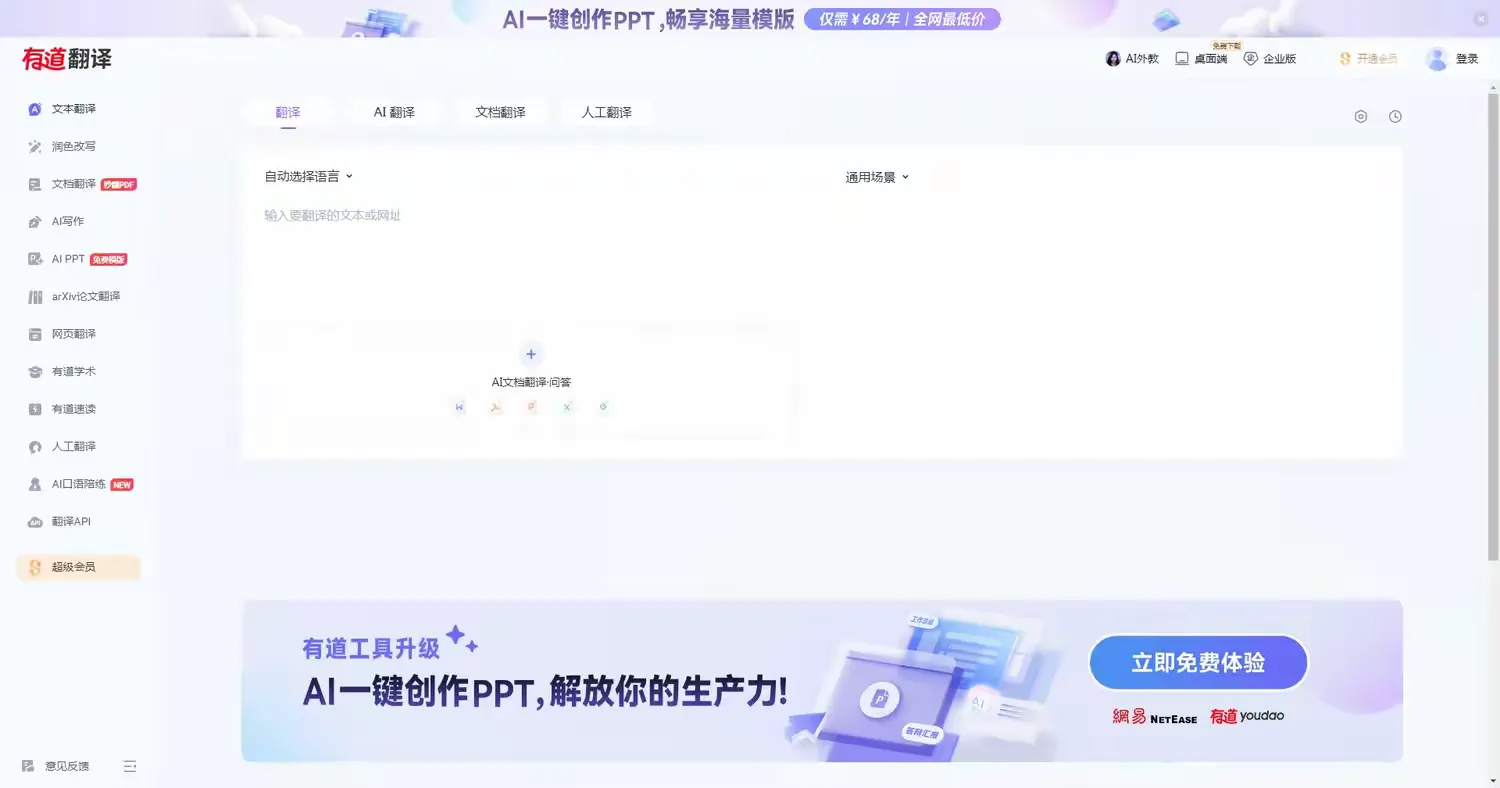The width and height of the screenshot is (1500, 788).
Task: Open 桌面端 download link
Action: tap(1201, 59)
